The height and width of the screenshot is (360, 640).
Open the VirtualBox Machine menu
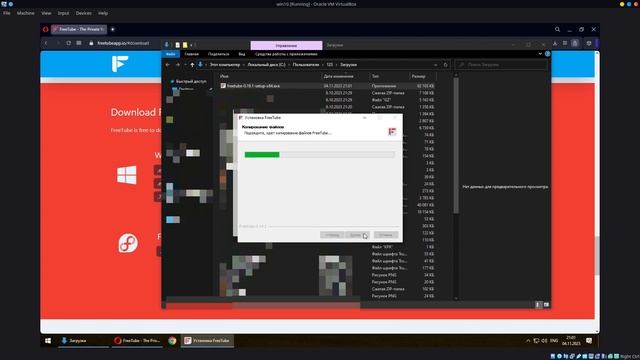click(26, 13)
